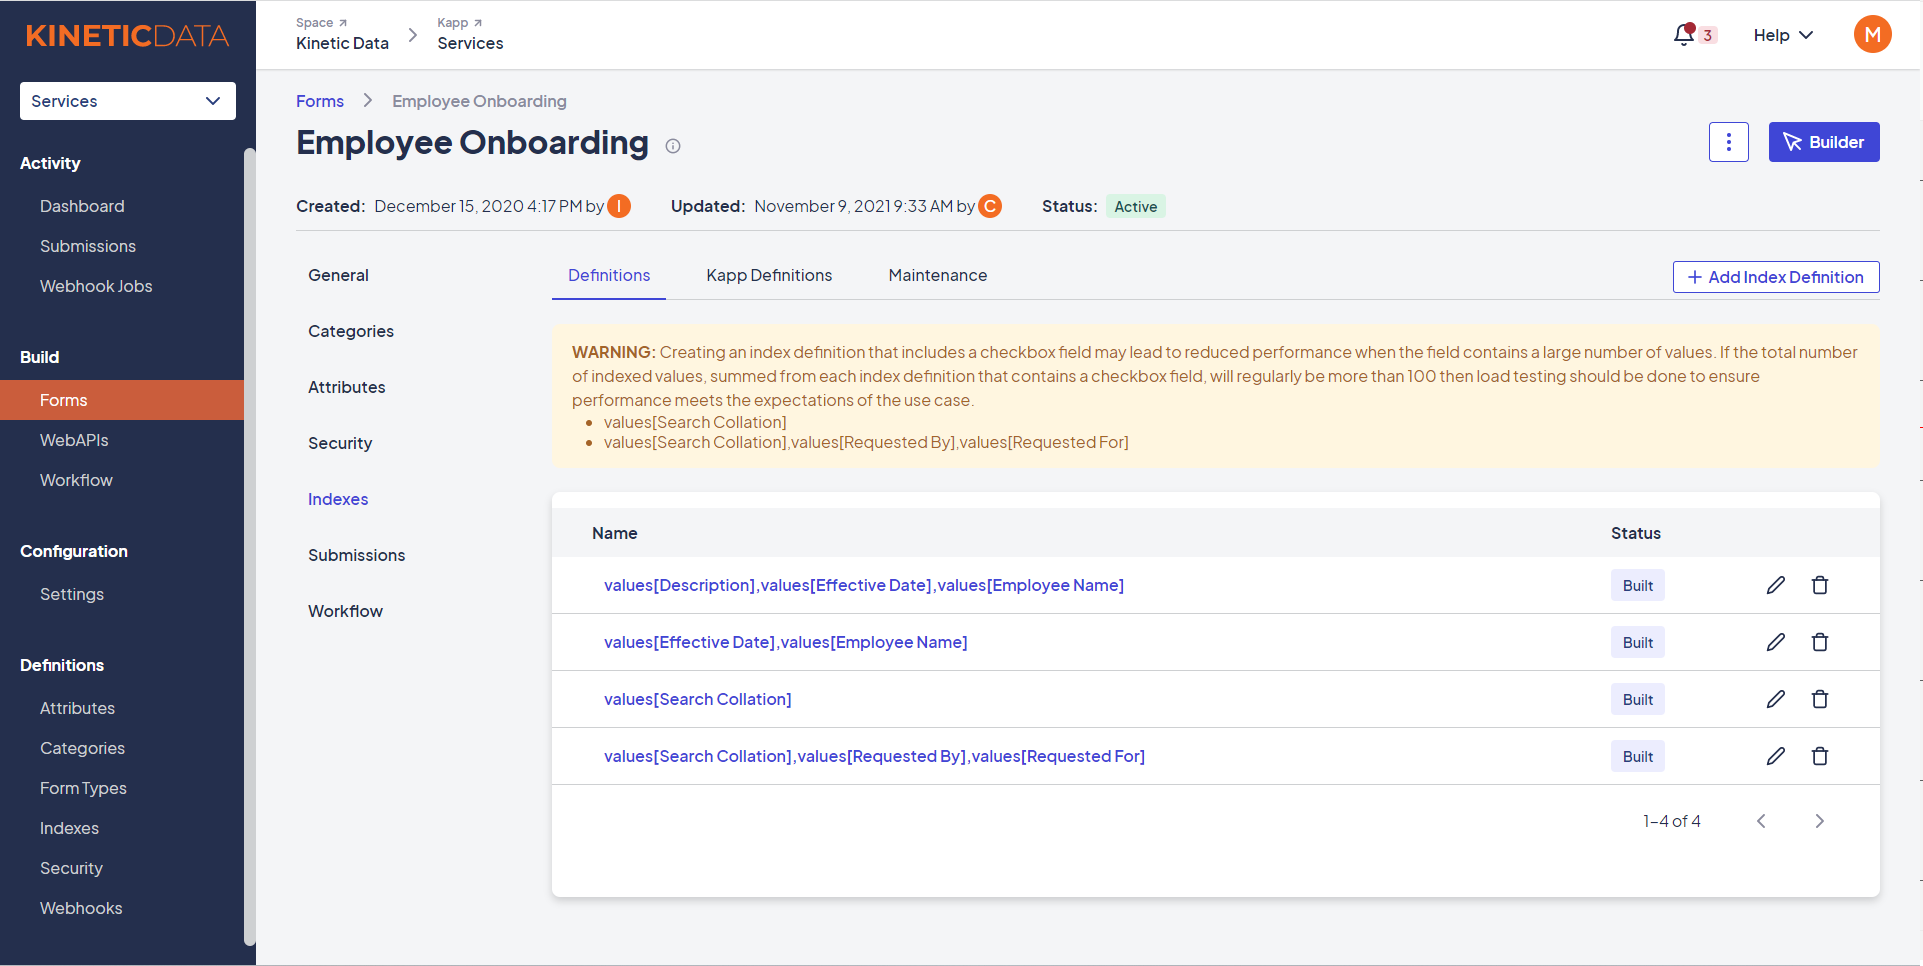Open Attributes under sidebar Definitions
This screenshot has height=966, width=1923.
[77, 708]
